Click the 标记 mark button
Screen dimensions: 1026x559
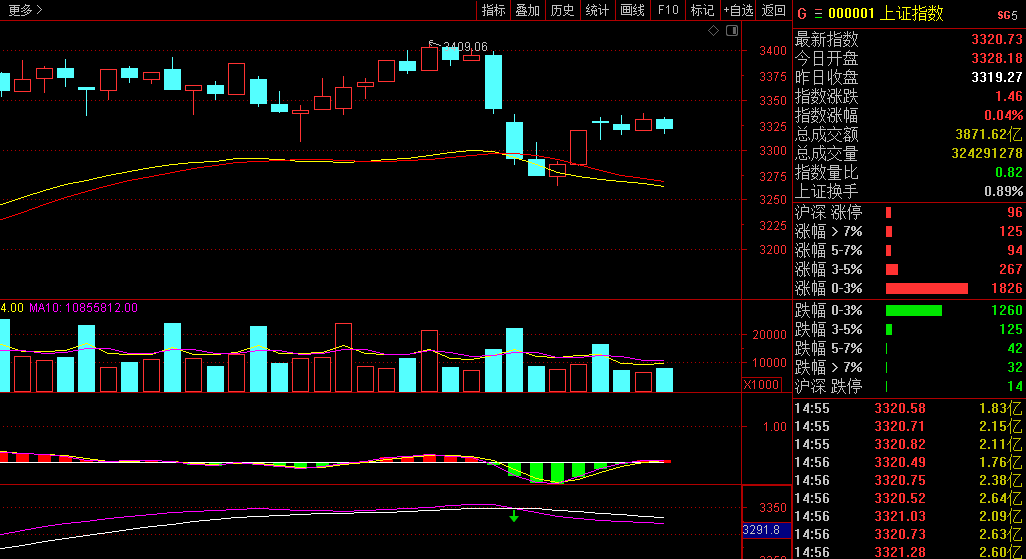click(702, 10)
